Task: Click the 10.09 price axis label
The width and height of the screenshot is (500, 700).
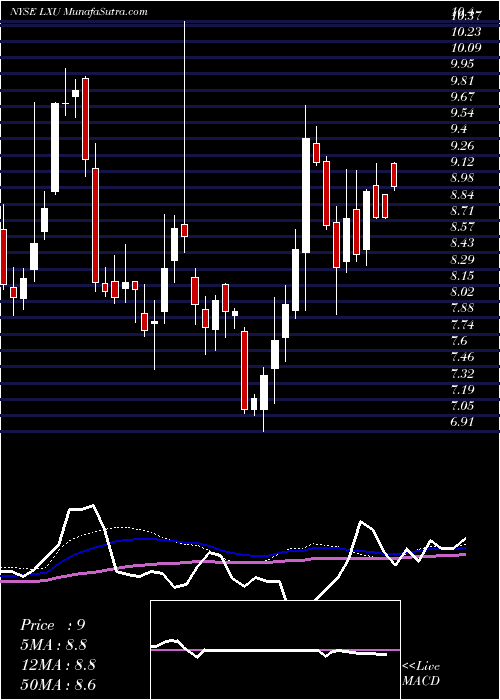Action: click(x=466, y=47)
